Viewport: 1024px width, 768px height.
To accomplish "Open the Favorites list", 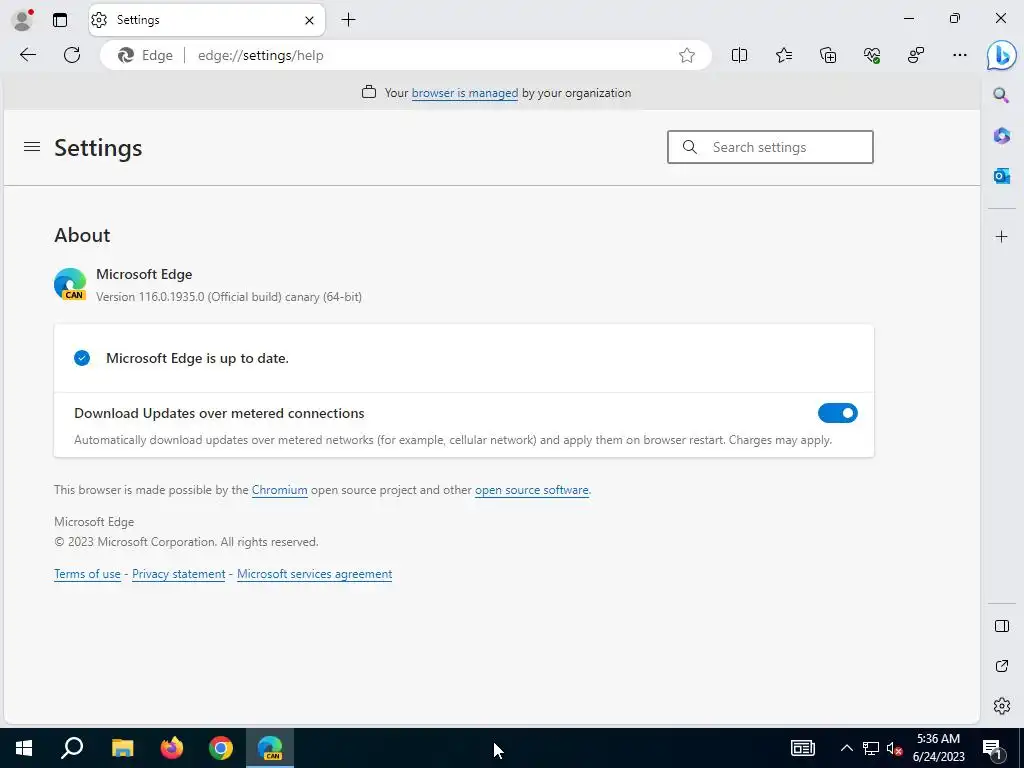I will point(784,56).
